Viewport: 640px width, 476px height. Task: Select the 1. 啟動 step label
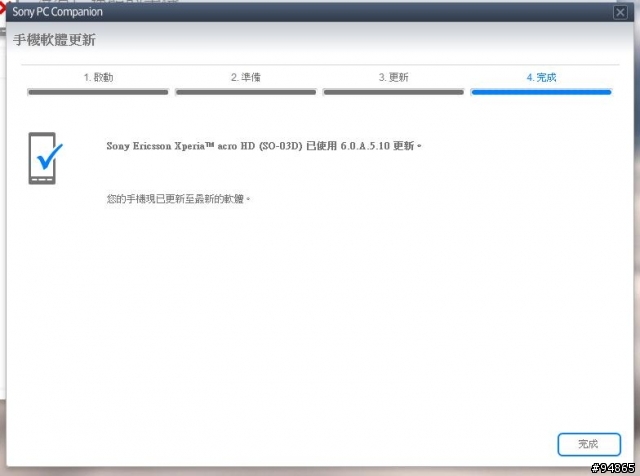click(98, 77)
